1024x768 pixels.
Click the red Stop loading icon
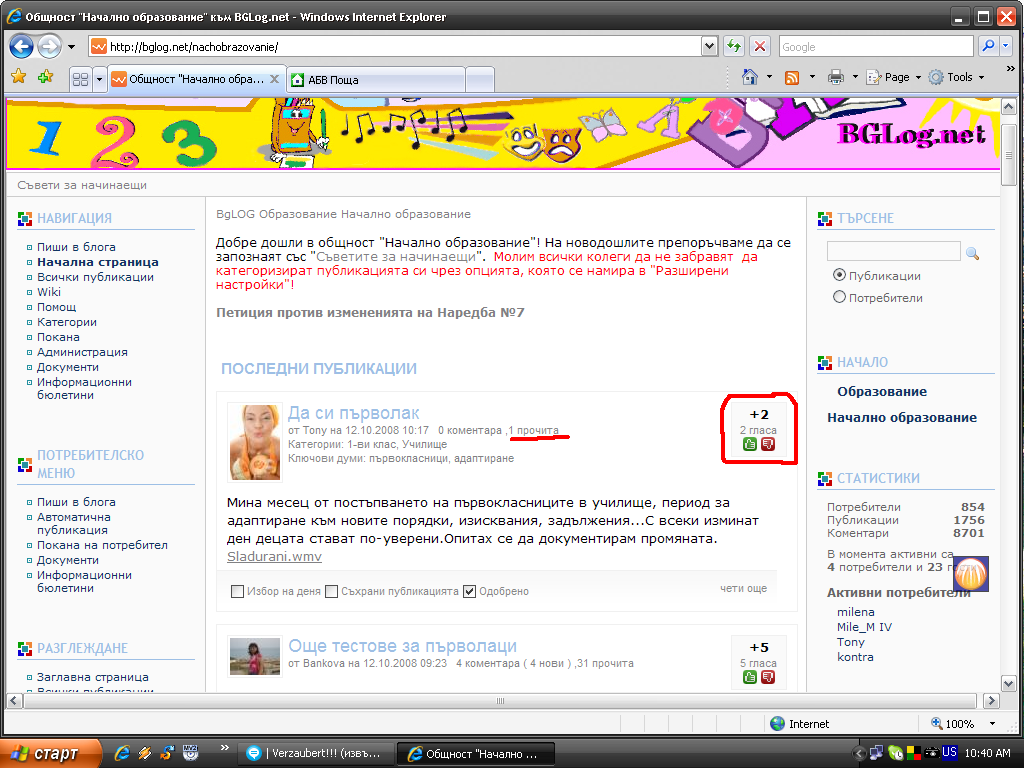(x=760, y=46)
